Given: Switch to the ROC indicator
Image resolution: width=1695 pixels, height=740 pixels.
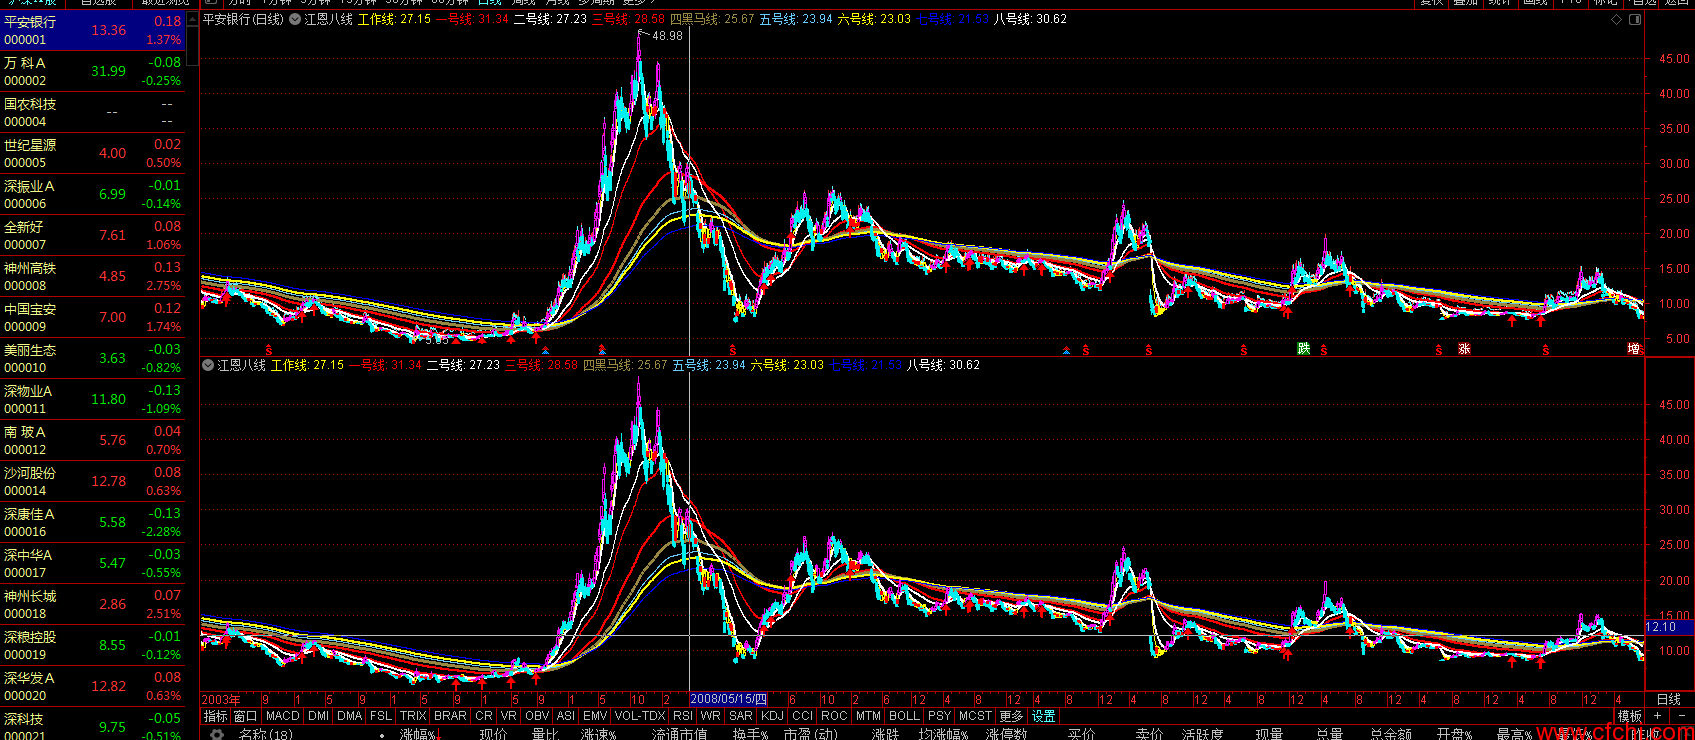Looking at the screenshot, I should 834,716.
